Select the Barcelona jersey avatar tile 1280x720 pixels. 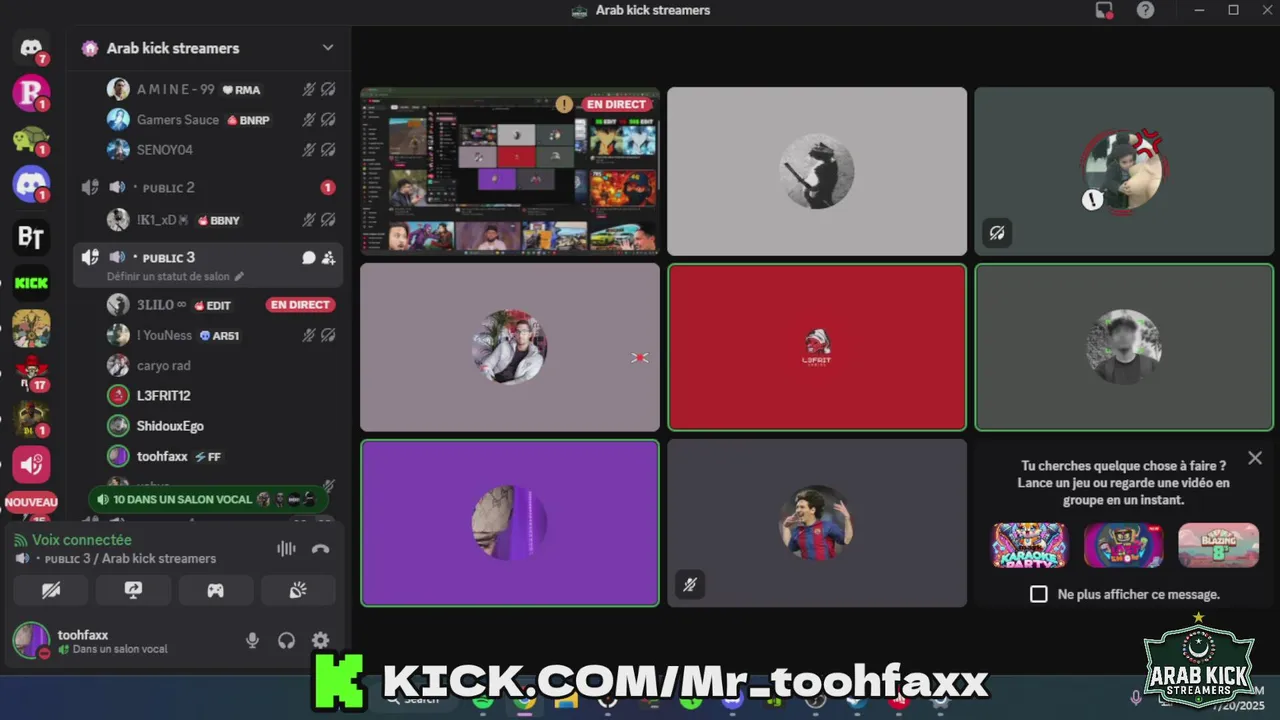pyautogui.click(x=817, y=523)
